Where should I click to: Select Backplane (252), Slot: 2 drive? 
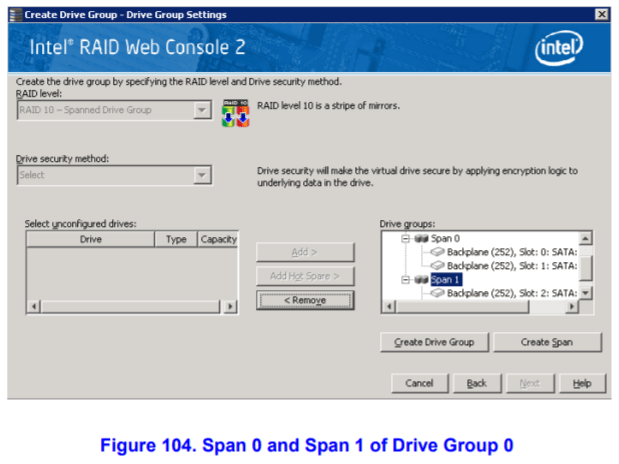512,293
